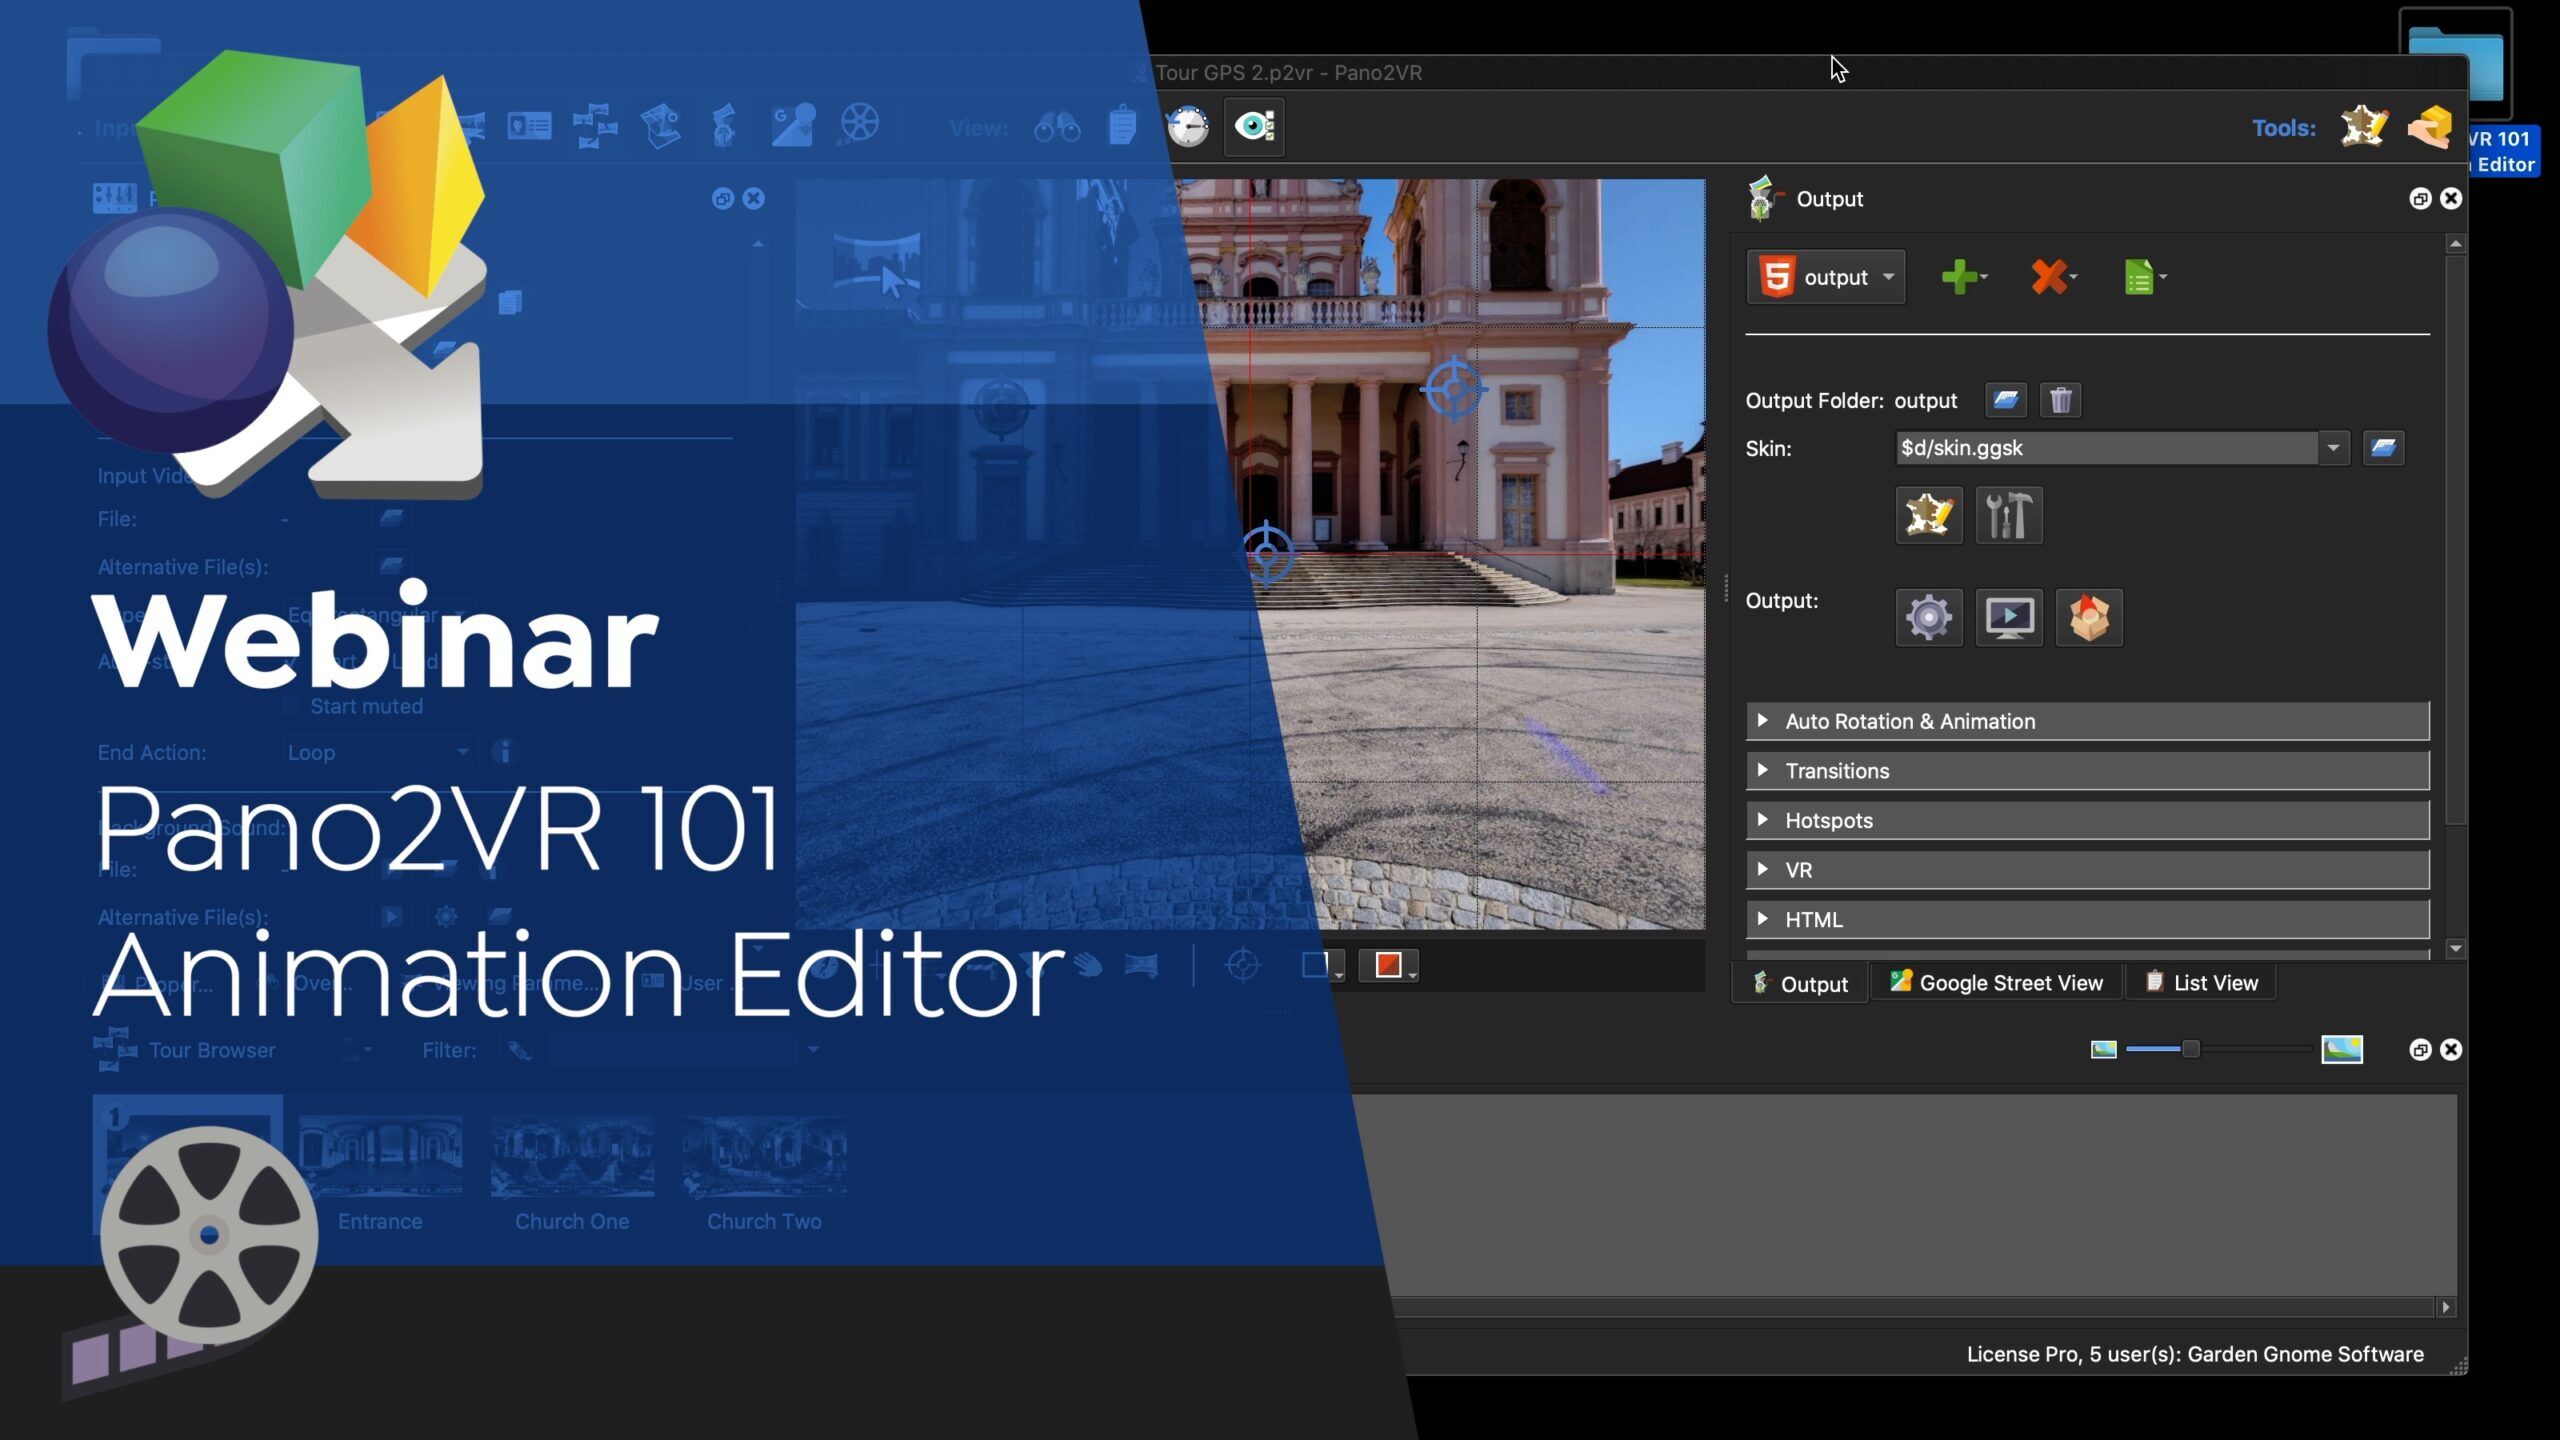Expand the HTML section
Viewport: 2560px width, 1440px height.
click(2088, 919)
